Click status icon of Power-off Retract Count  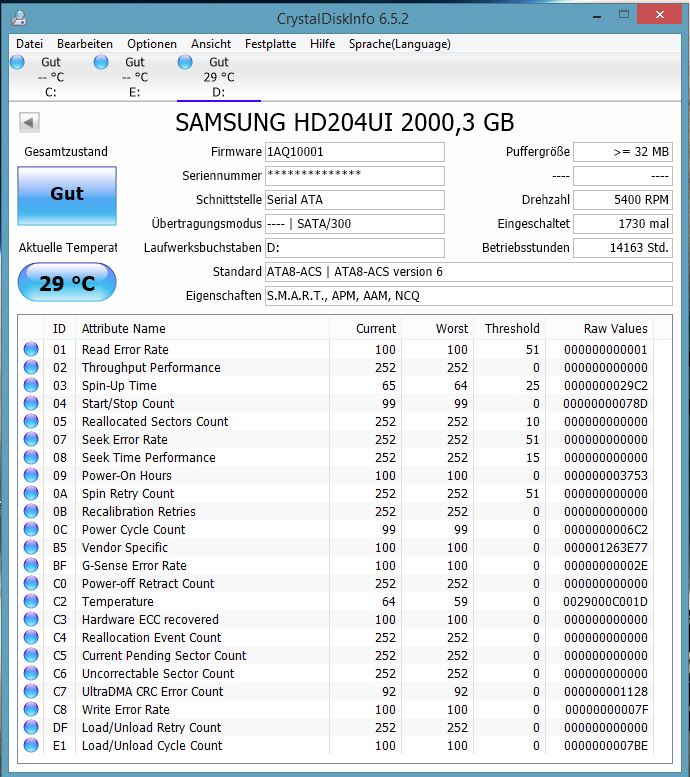click(x=31, y=583)
